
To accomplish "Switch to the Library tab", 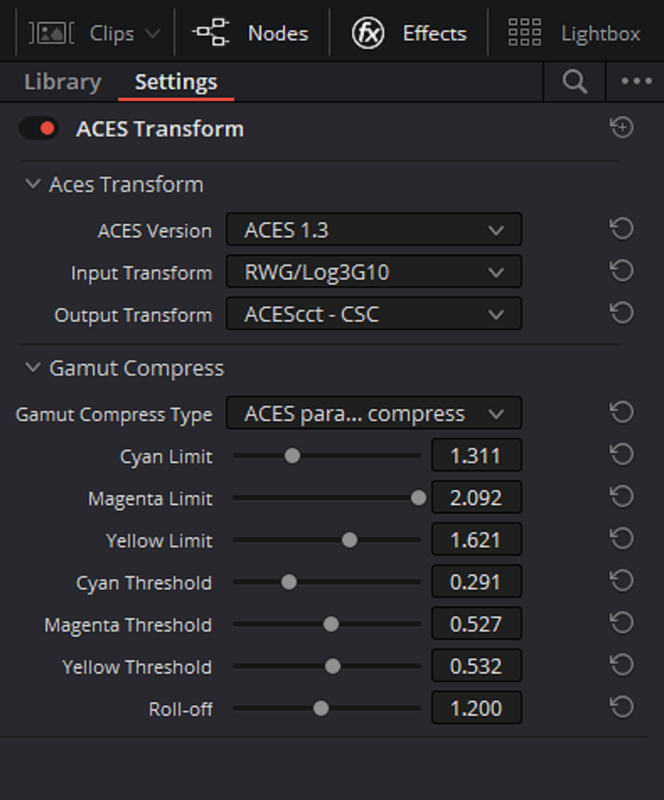I will (x=63, y=82).
